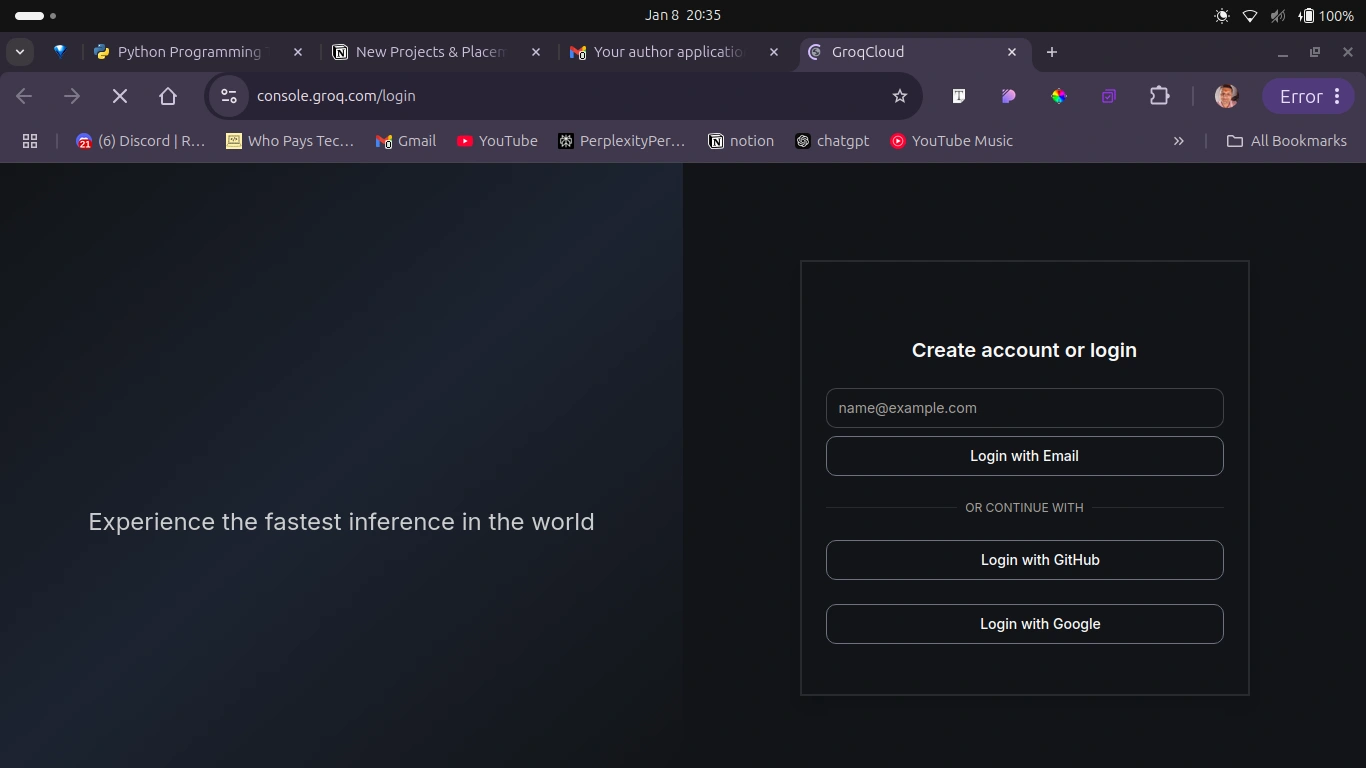Click the Login with Google button
This screenshot has height=768, width=1366.
point(1024,624)
